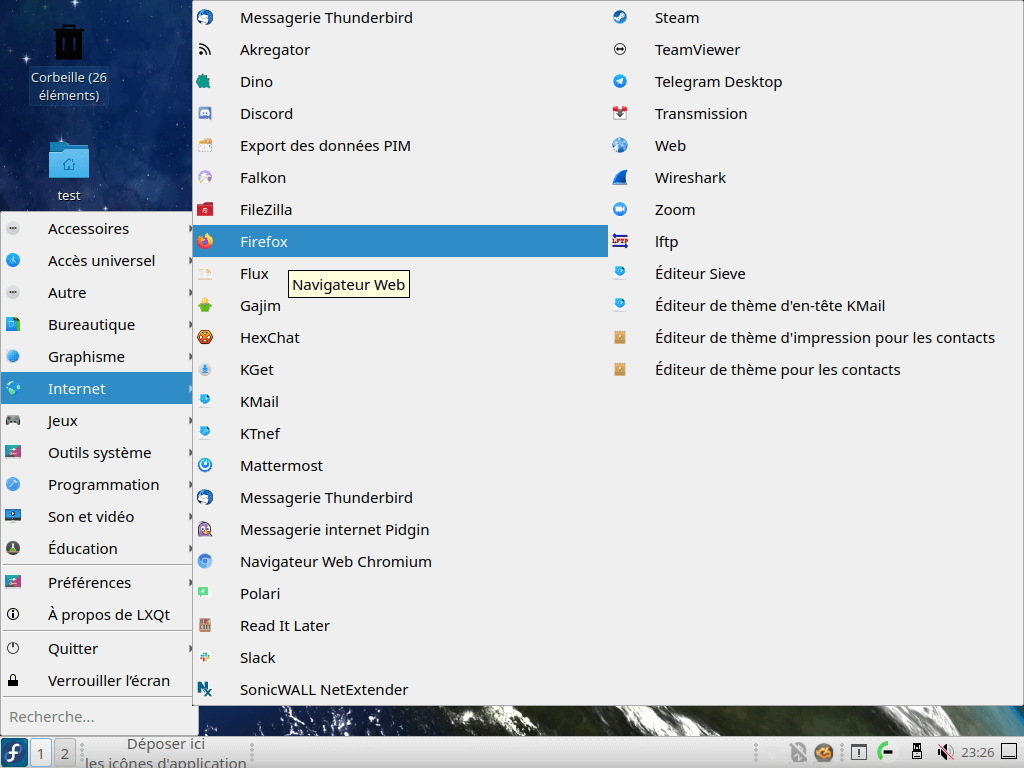Toggle the muted volume tray icon

tap(945, 752)
